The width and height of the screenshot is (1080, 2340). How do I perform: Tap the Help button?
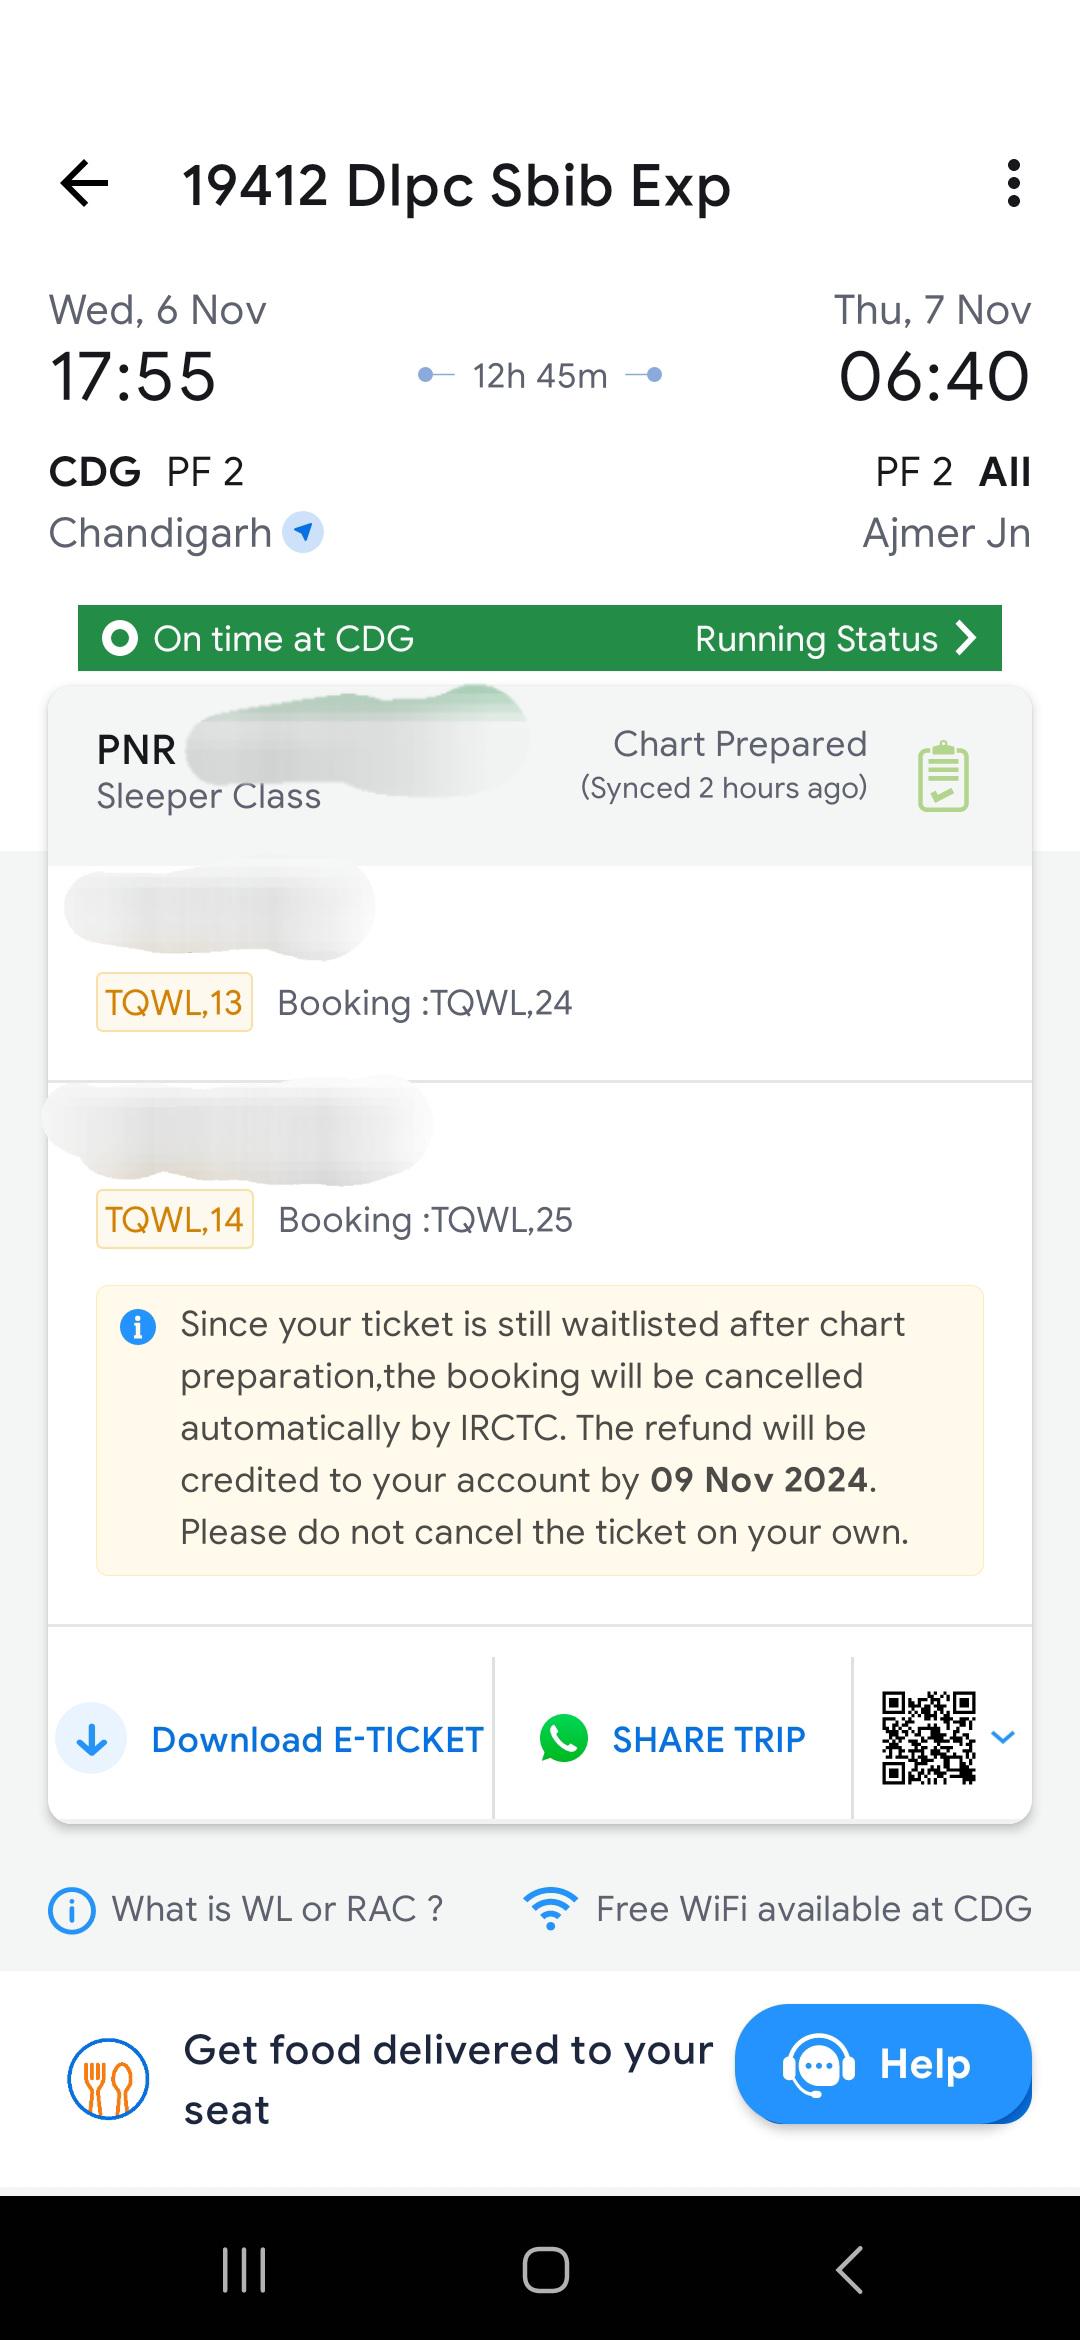(x=883, y=2064)
